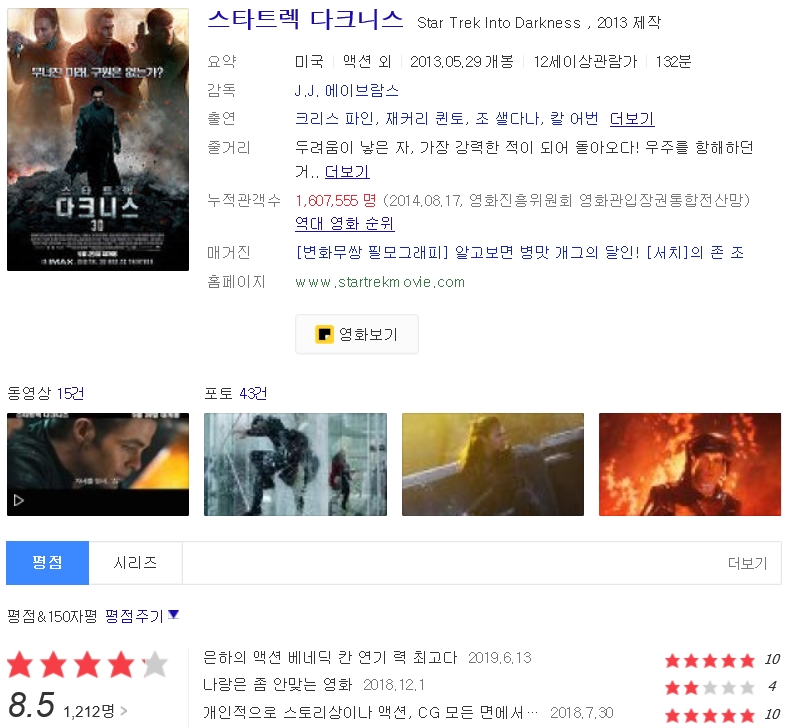Open actor link 재커리 퀸토

(x=424, y=119)
